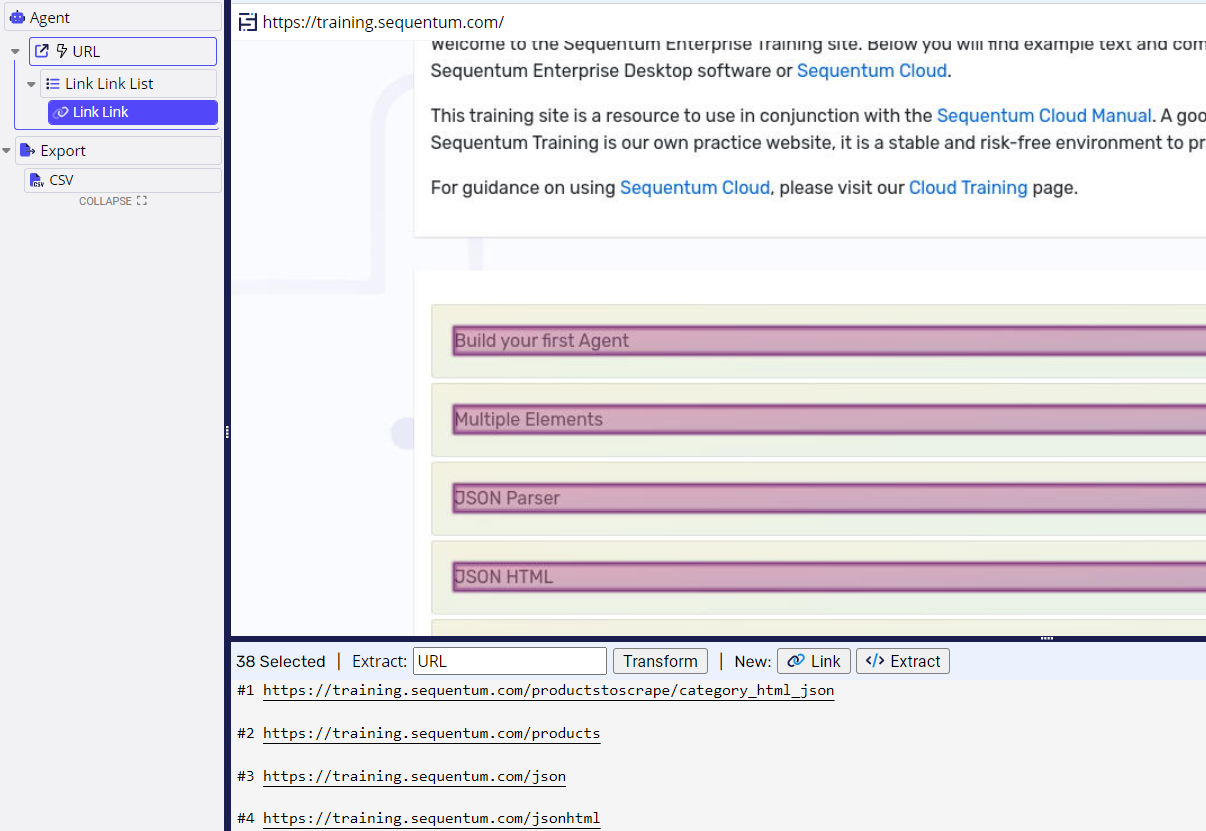Viewport: 1206px width, 831px height.
Task: Click the New Link button
Action: click(814, 661)
